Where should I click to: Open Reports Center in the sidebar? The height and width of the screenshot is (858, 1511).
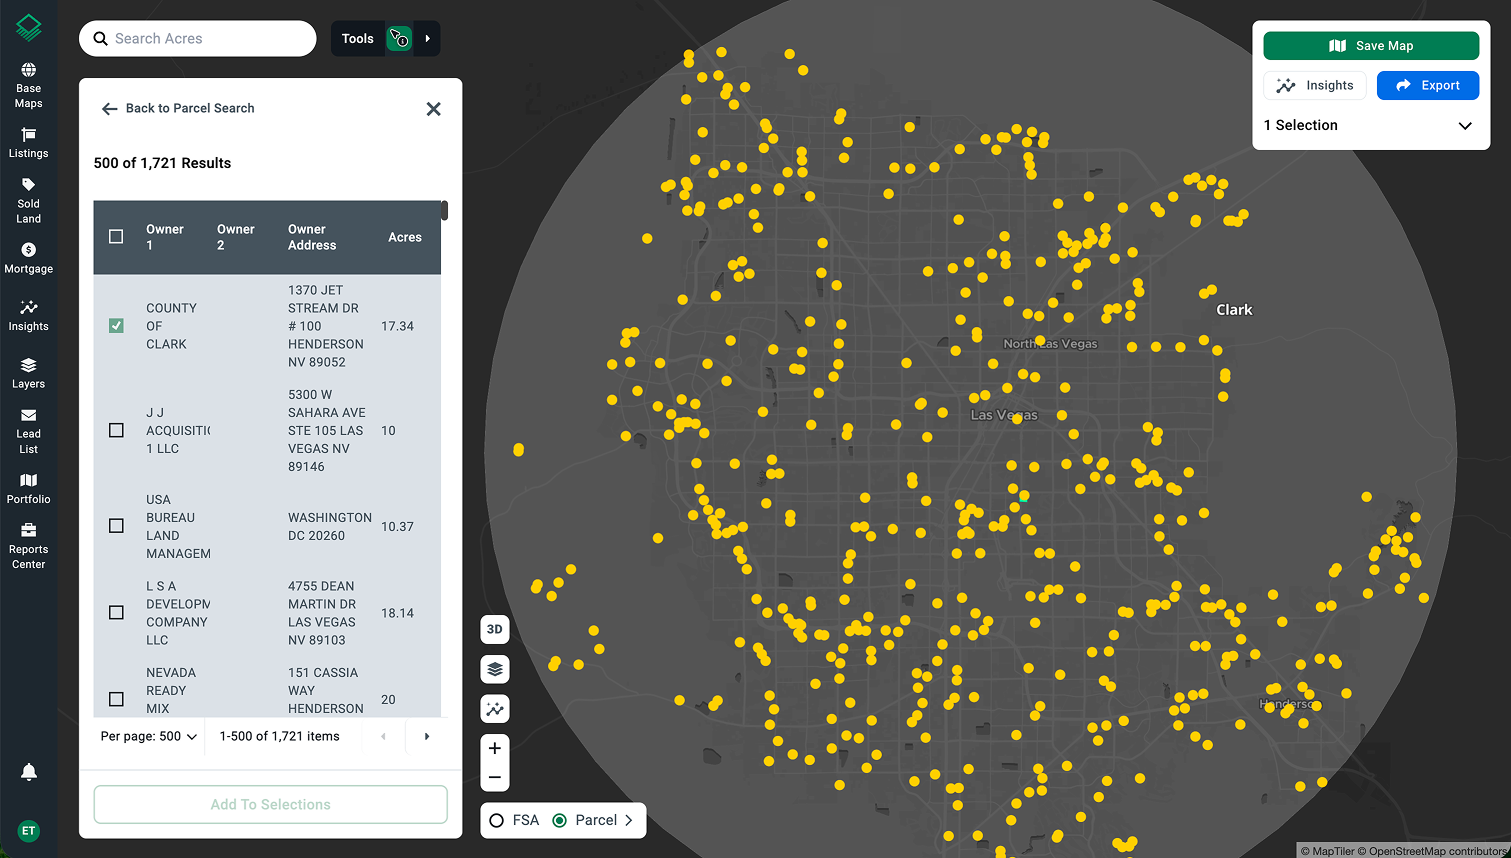[28, 546]
